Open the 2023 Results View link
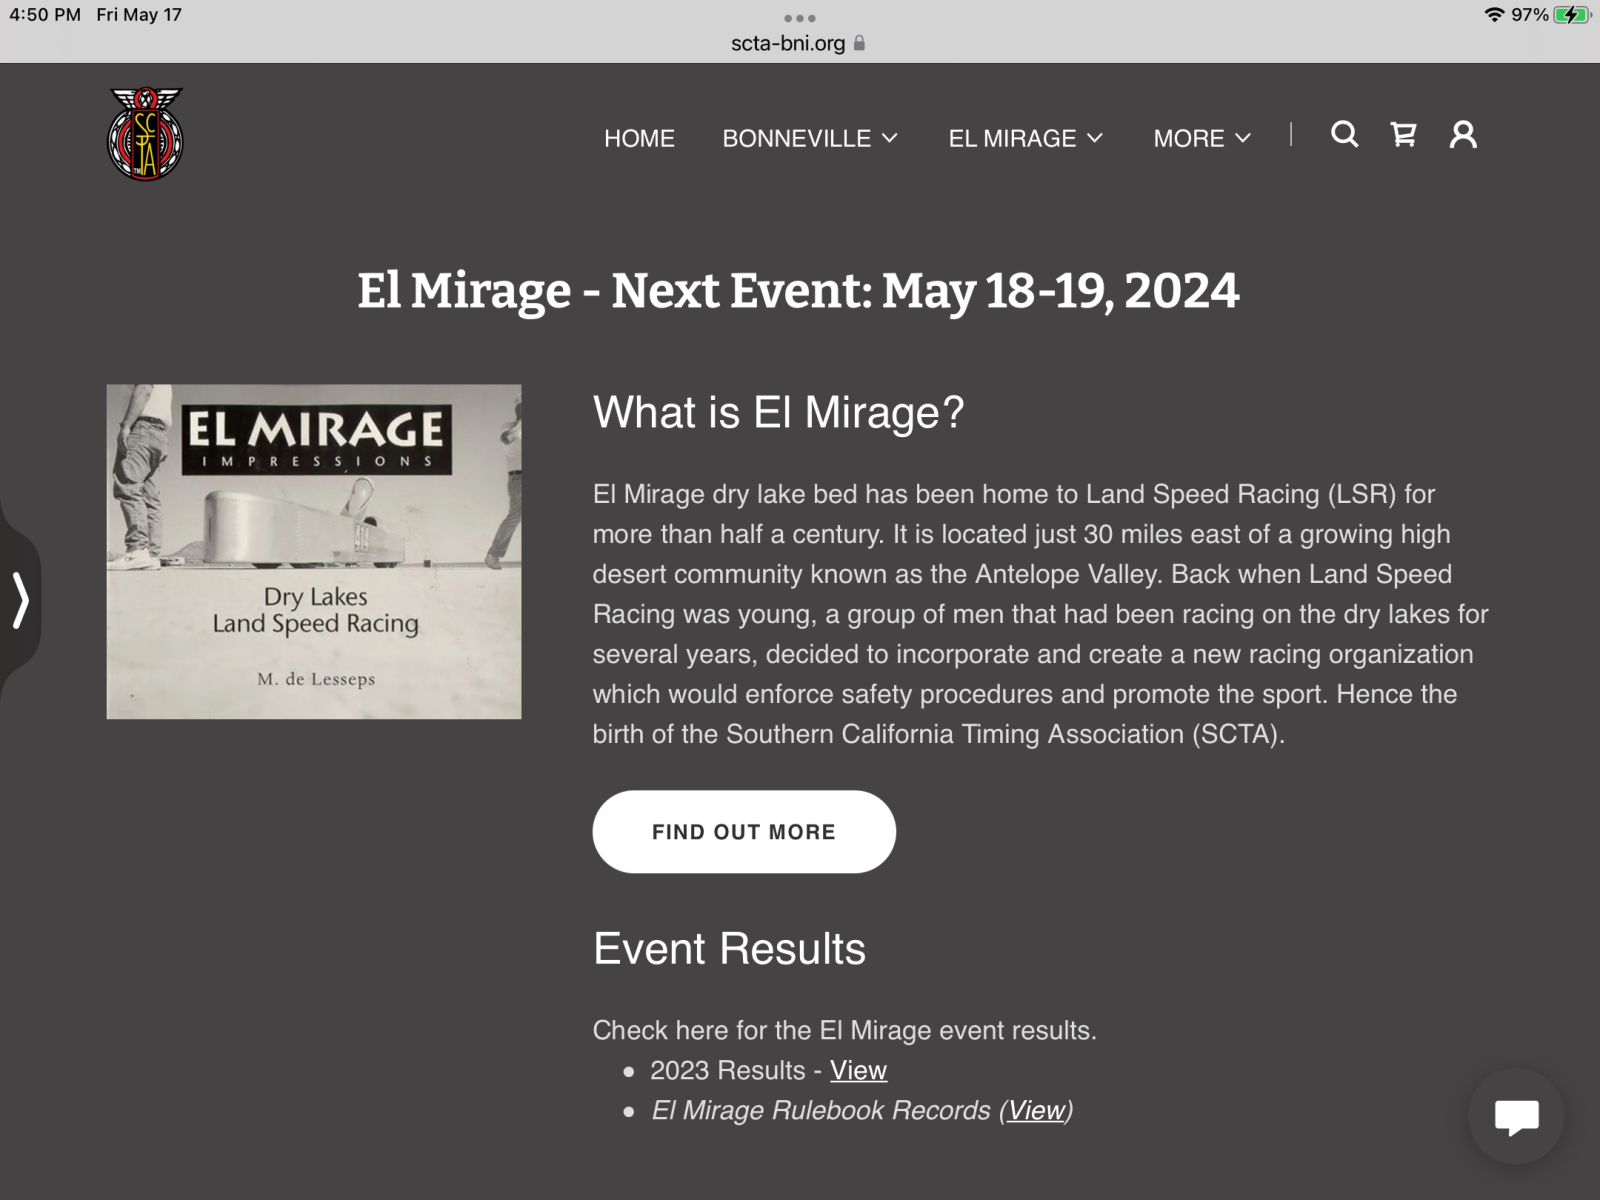The image size is (1600, 1200). (858, 1070)
